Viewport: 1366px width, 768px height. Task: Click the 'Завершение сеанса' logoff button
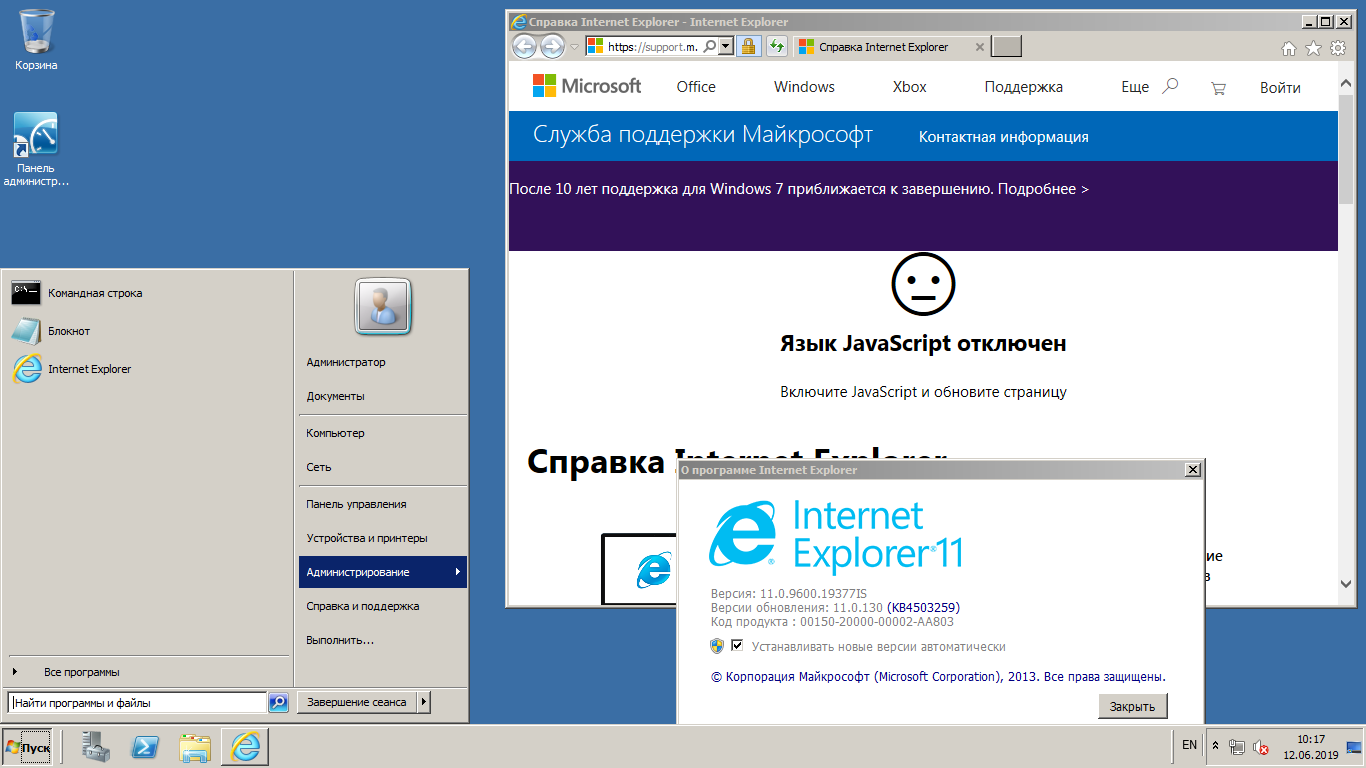(x=357, y=702)
